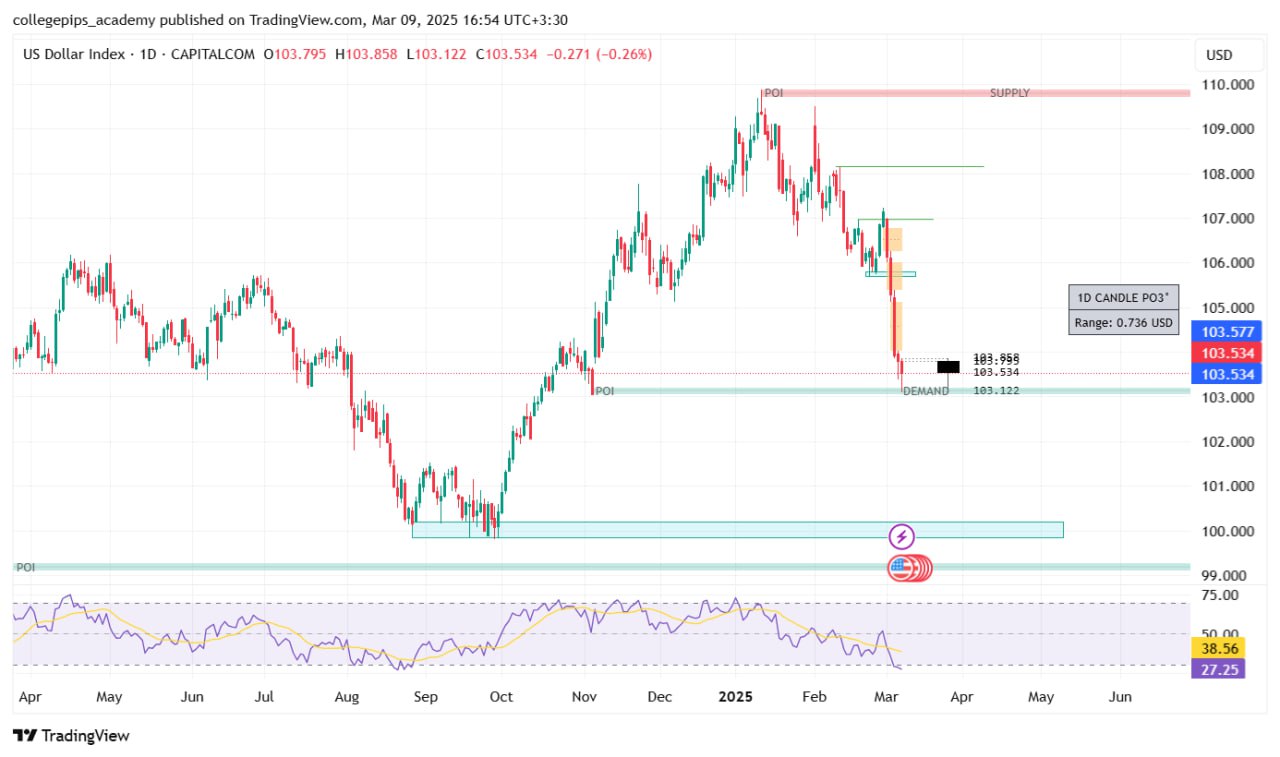
Task: Click the Feb label on time axis
Action: 814,697
